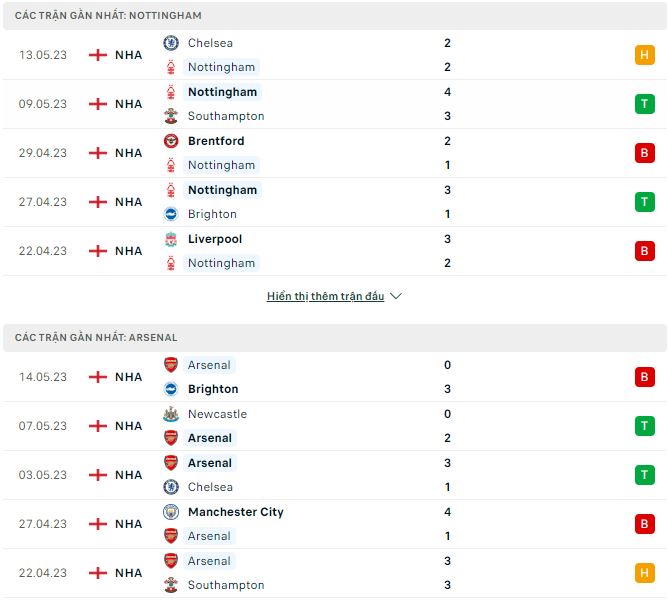Screen dimensions: 668x601
Task: Click the Newcastle club crest icon
Action: pos(171,414)
